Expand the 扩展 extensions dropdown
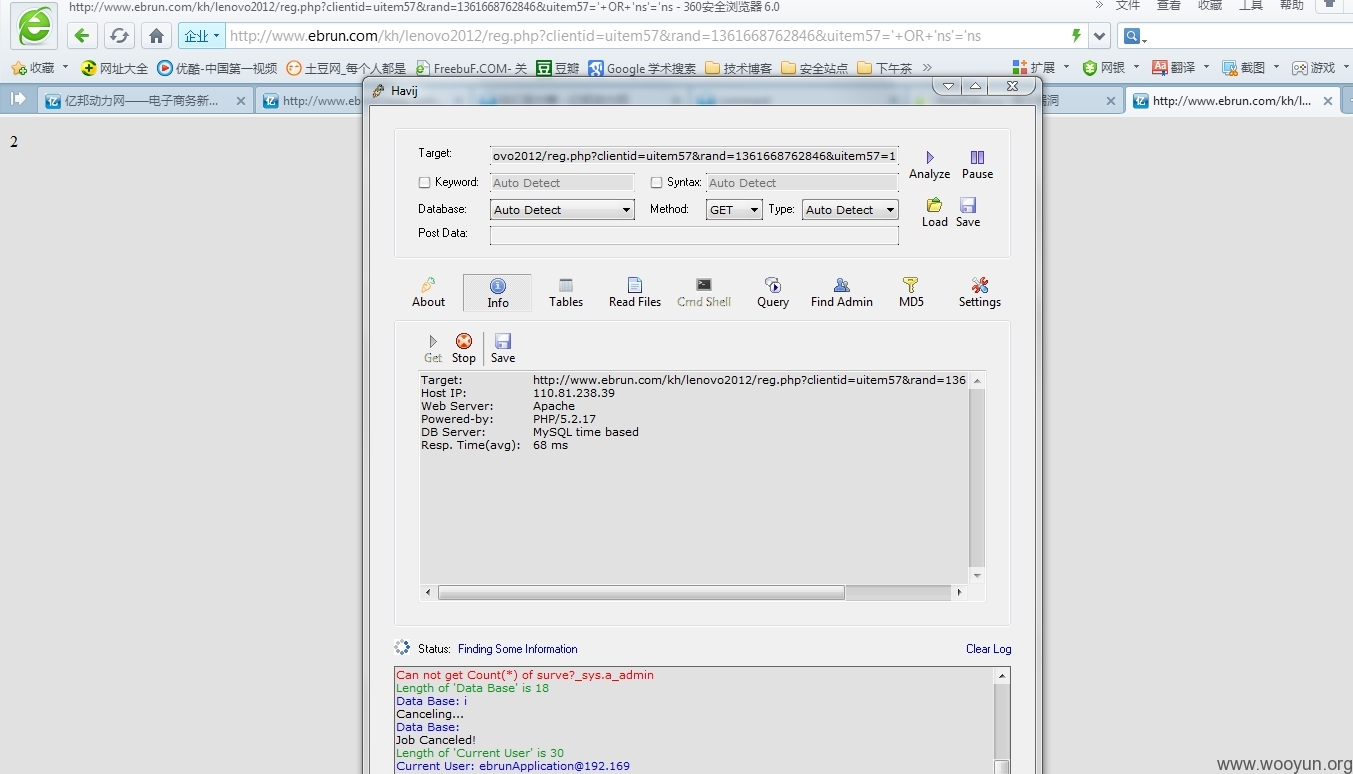The height and width of the screenshot is (774, 1353). coord(1066,67)
